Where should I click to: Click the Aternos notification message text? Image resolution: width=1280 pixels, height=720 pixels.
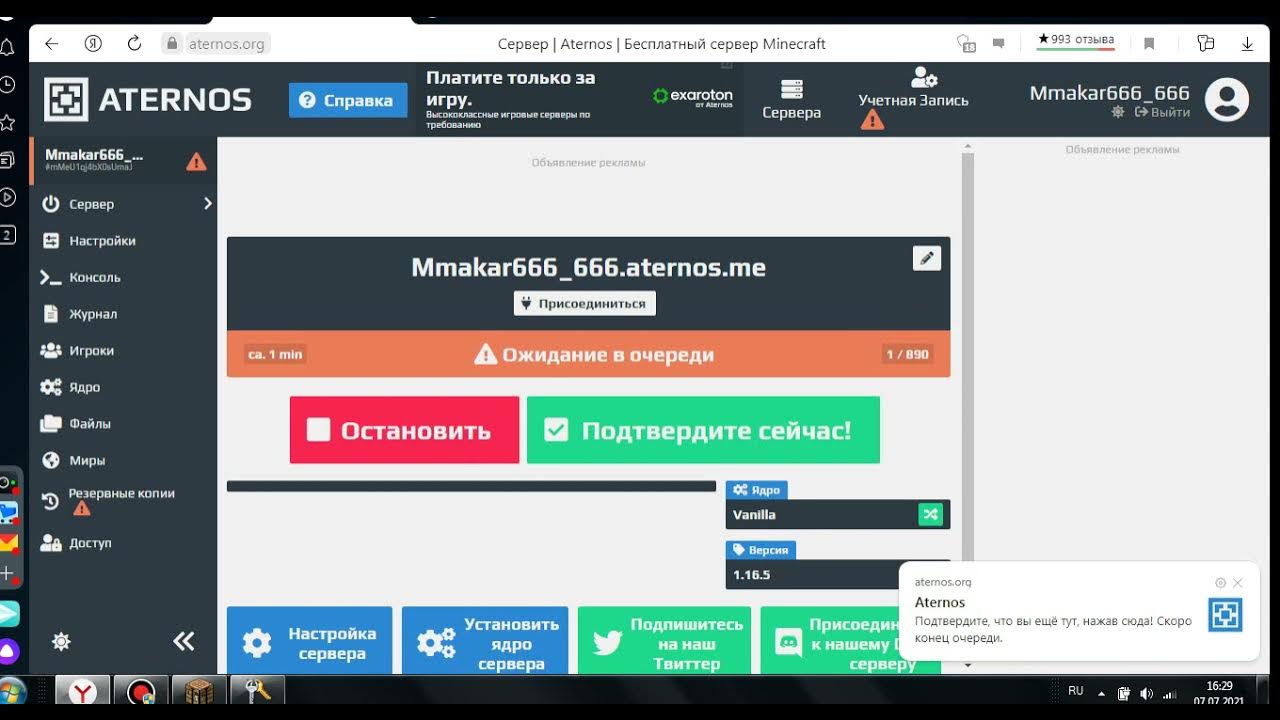tap(1053, 629)
